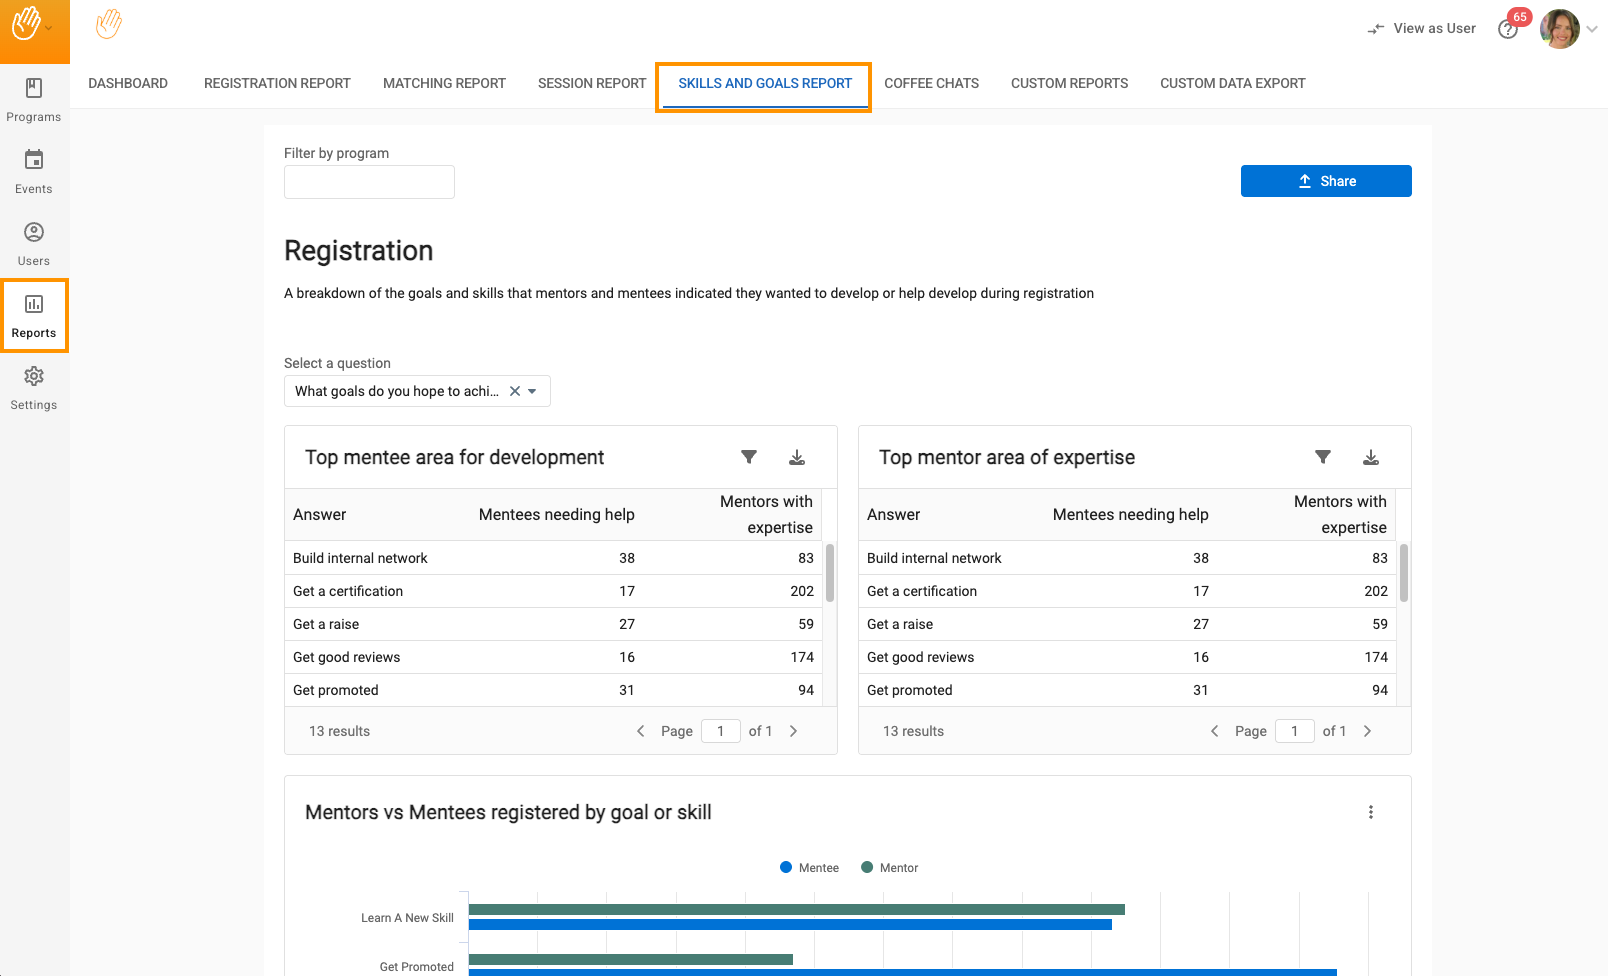Open the user profile avatar menu
The width and height of the screenshot is (1608, 976).
pyautogui.click(x=1559, y=29)
